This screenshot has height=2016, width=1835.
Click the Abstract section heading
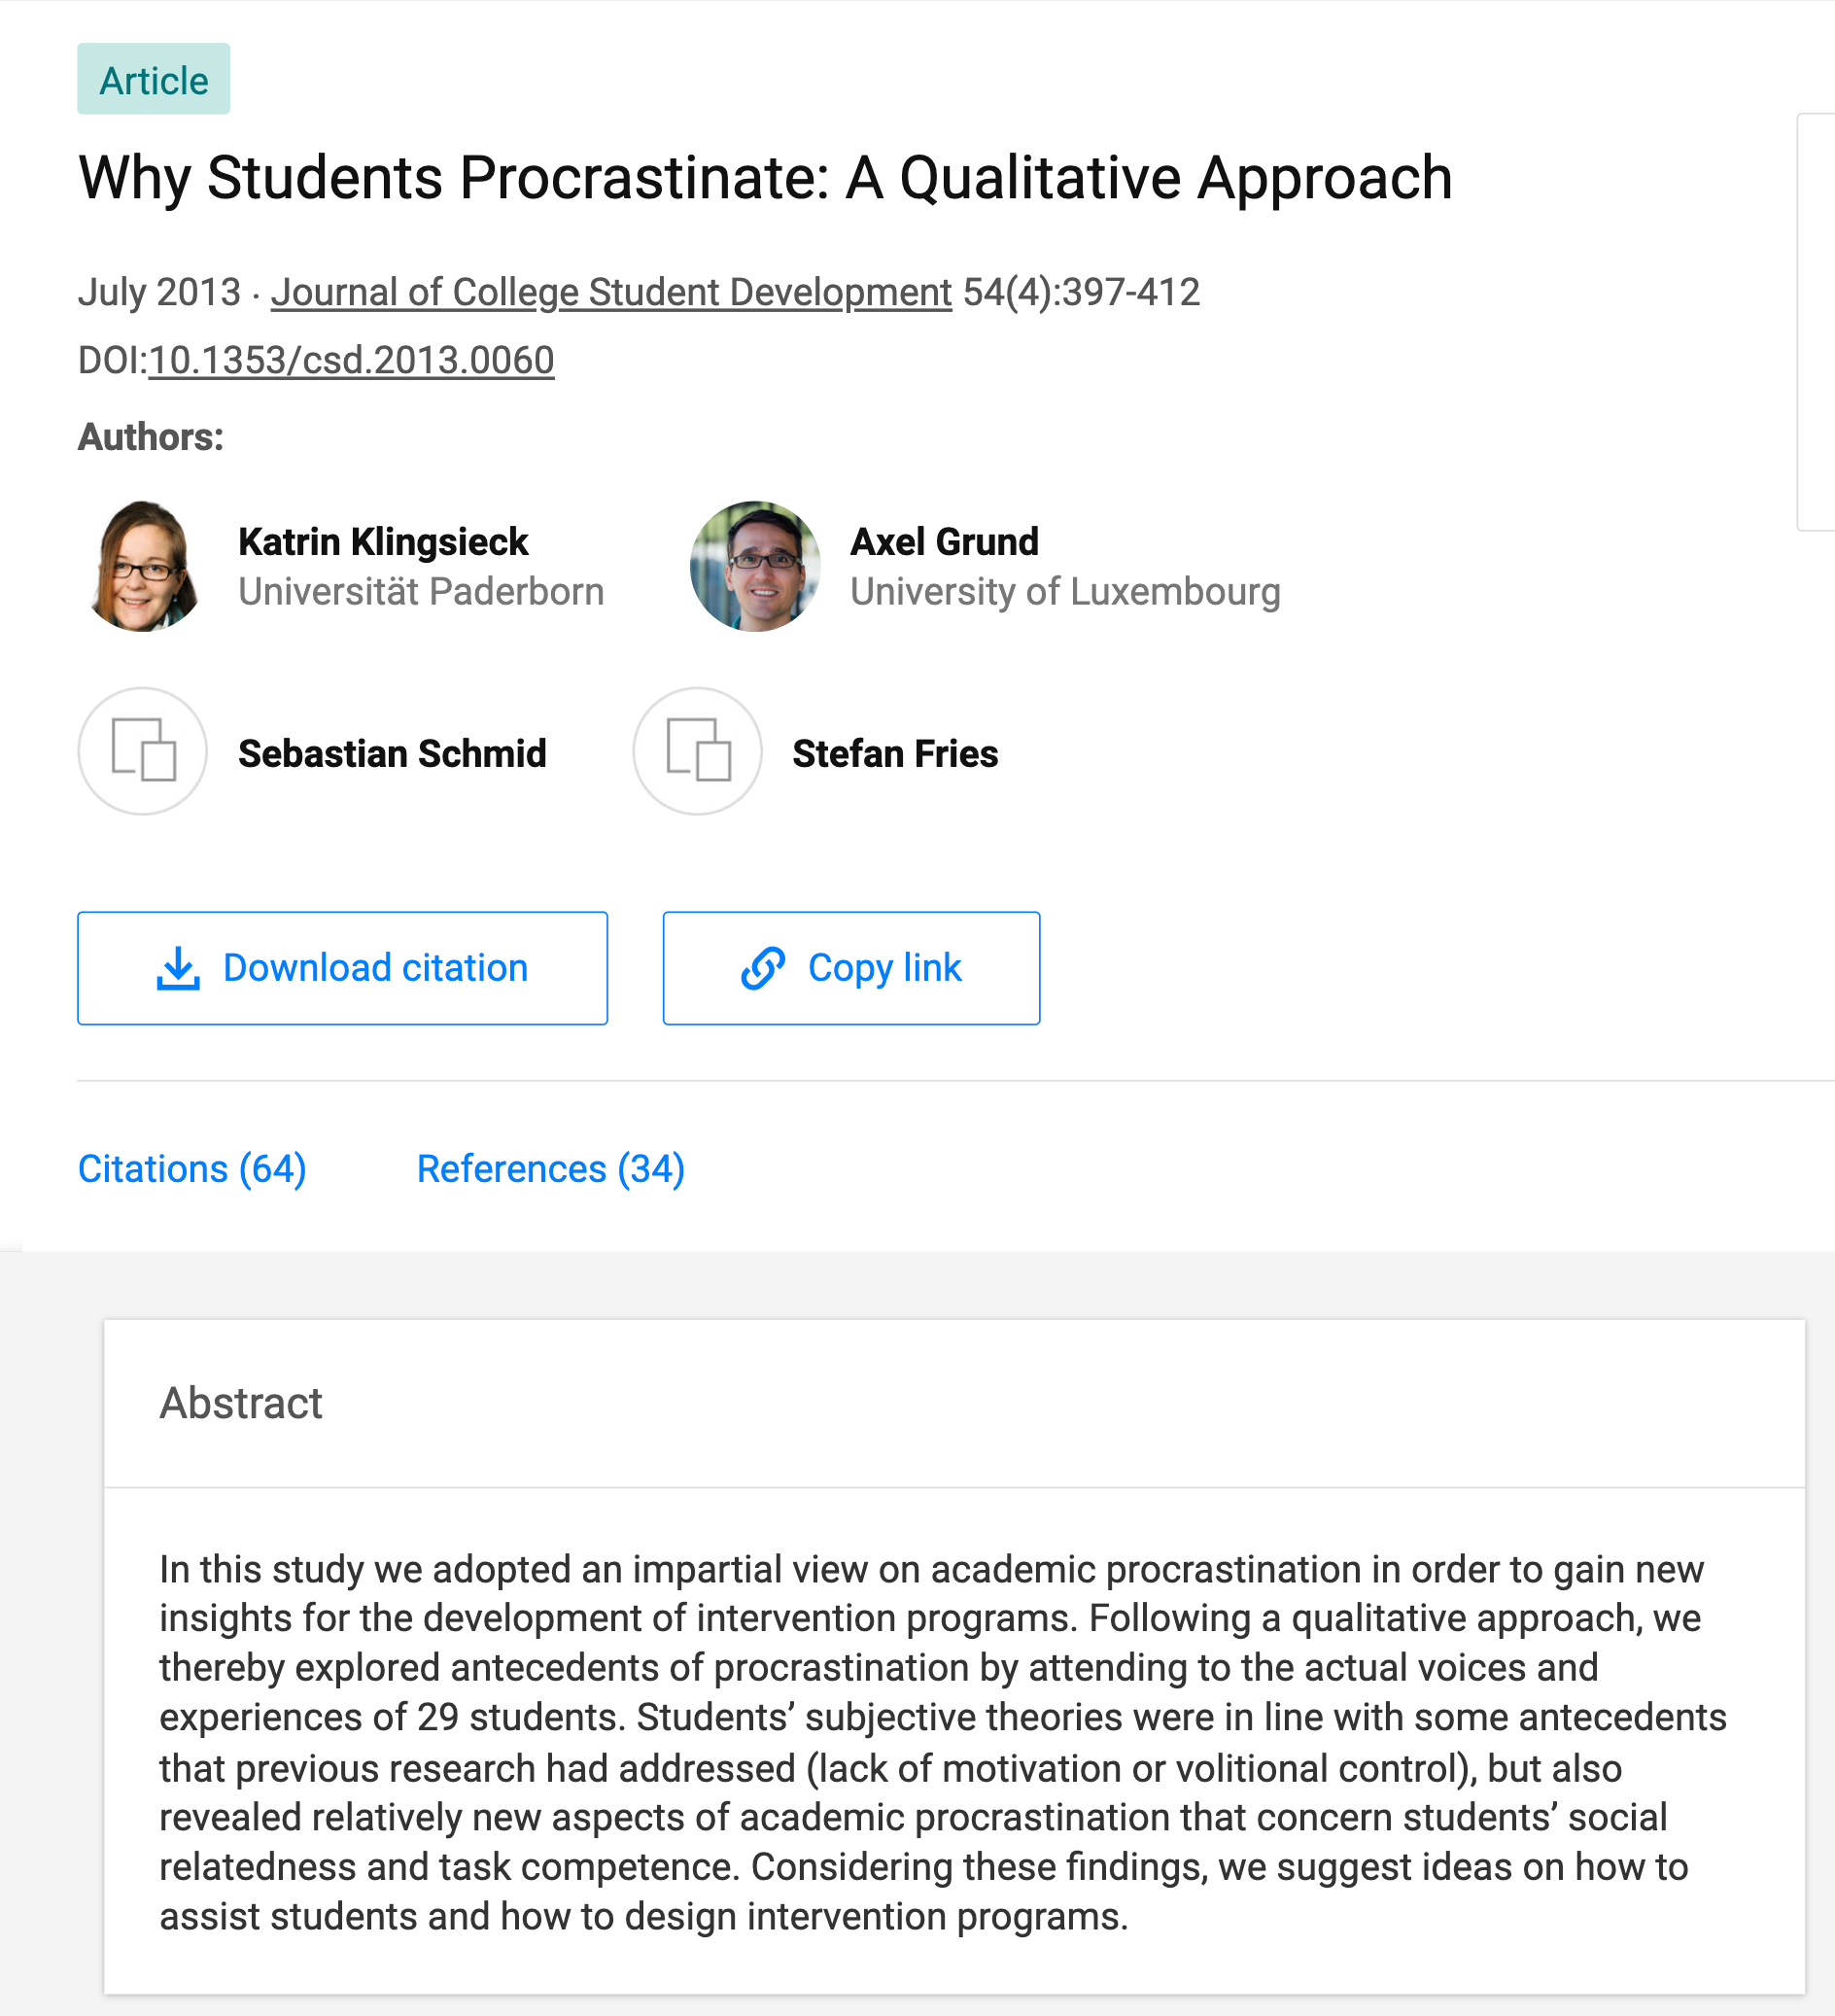241,1402
